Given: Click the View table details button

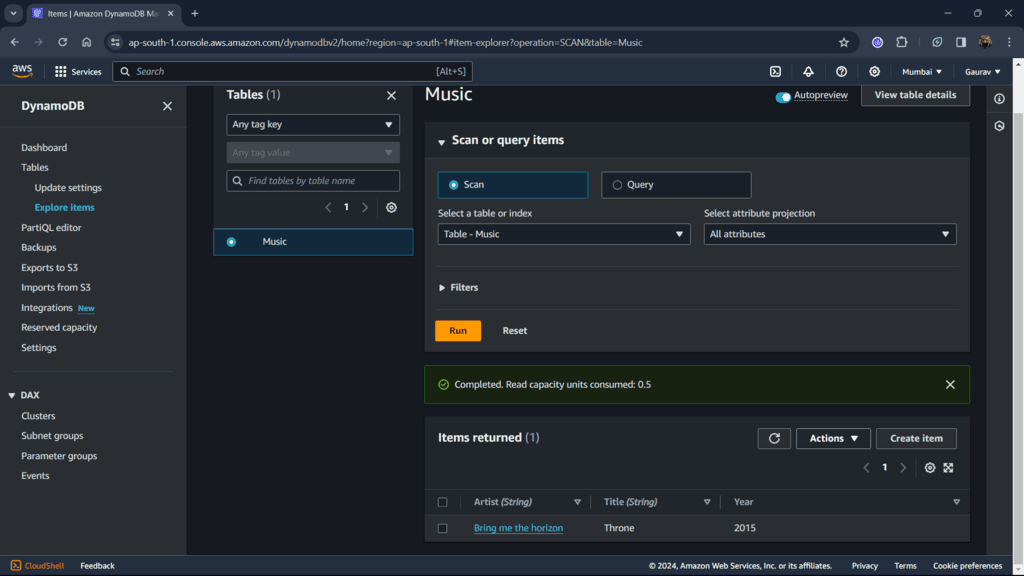Looking at the screenshot, I should coord(915,95).
